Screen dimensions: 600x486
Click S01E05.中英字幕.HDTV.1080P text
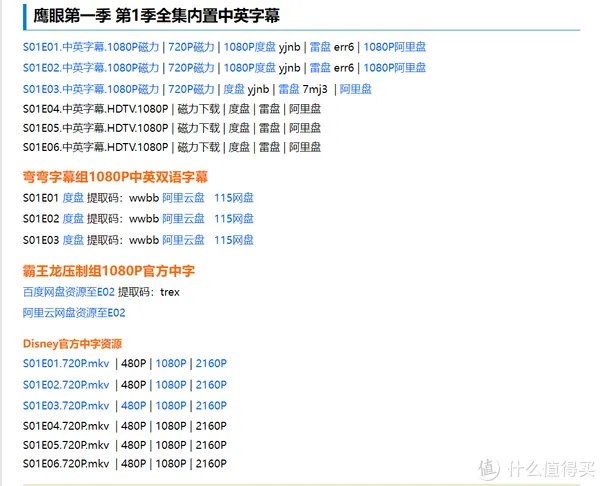pos(95,128)
